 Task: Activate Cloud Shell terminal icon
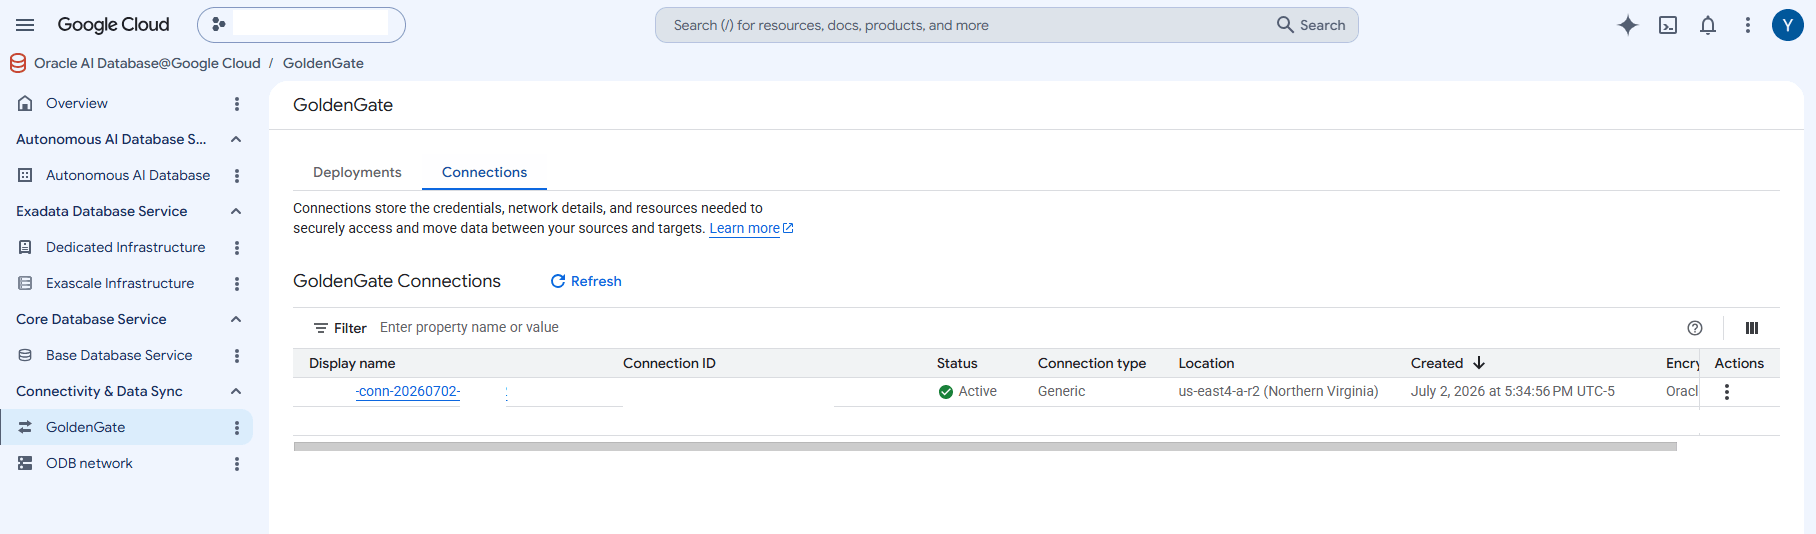[x=1668, y=25]
